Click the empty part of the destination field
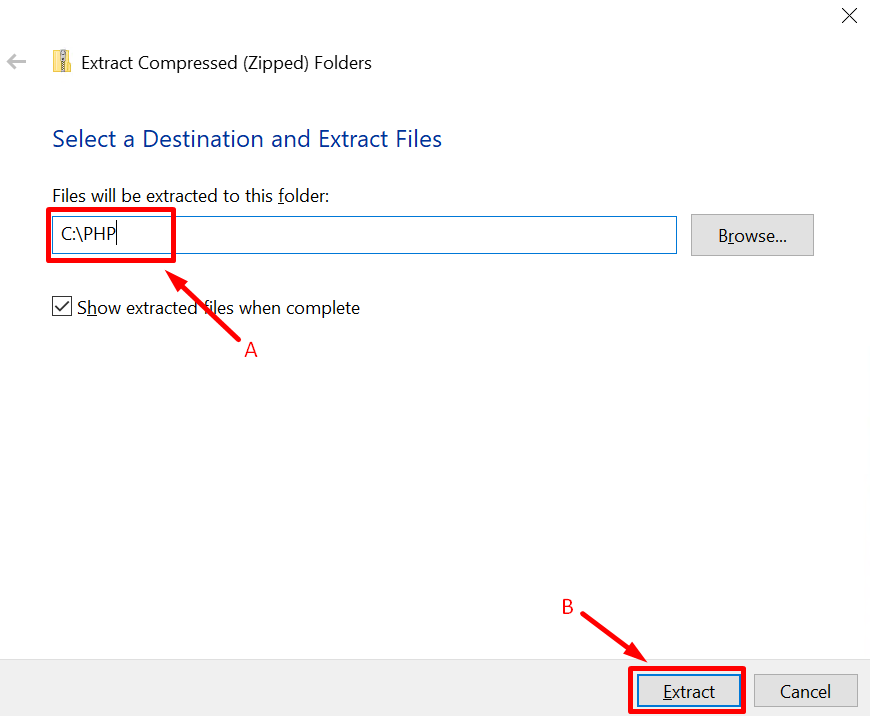The height and width of the screenshot is (716, 870). pyautogui.click(x=420, y=236)
